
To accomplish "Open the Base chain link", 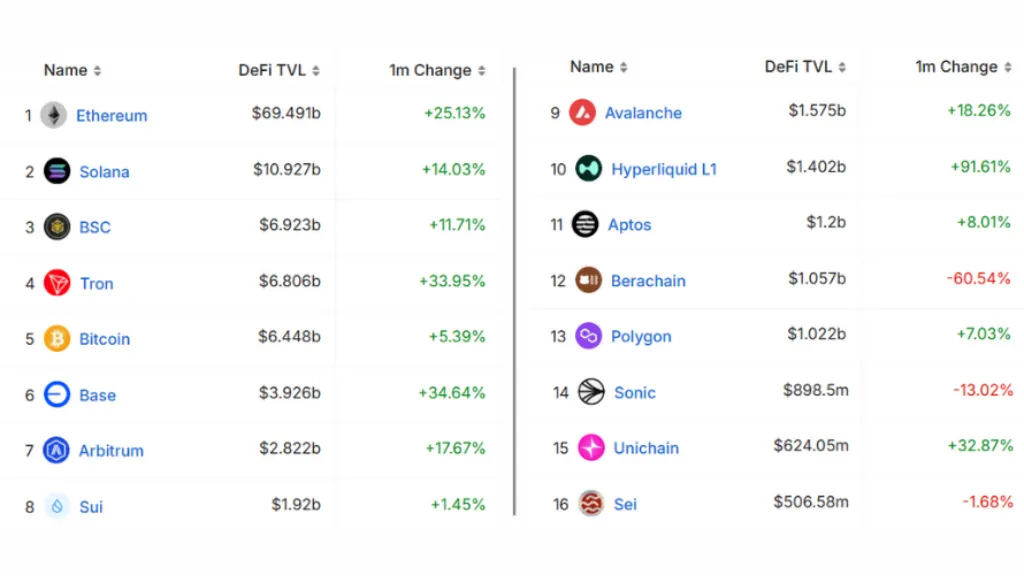I will coord(97,395).
